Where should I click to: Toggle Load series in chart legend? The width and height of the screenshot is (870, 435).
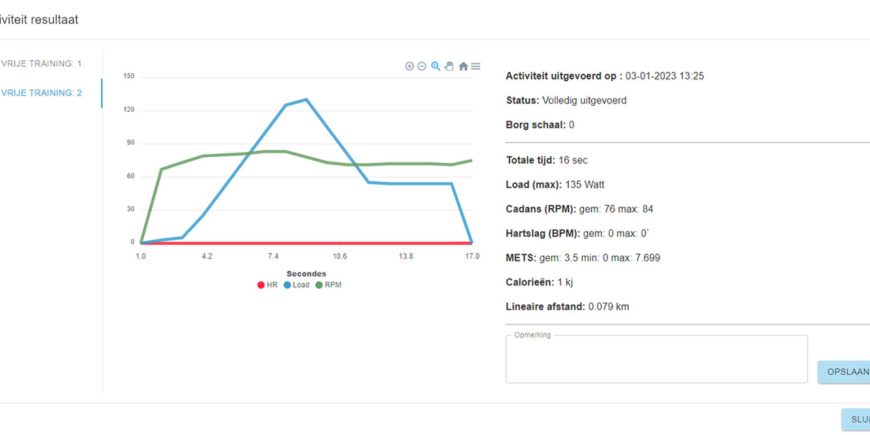click(x=300, y=285)
